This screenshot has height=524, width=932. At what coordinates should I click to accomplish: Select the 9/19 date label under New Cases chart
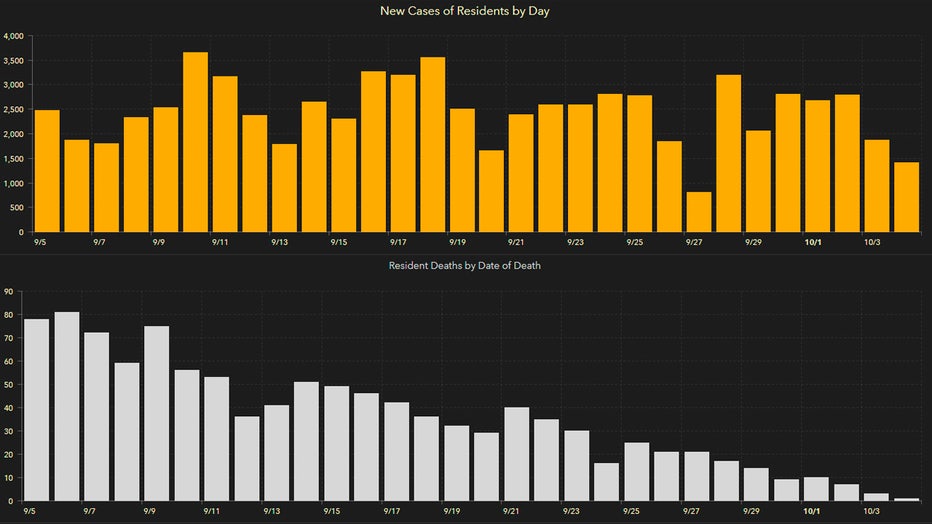click(458, 242)
